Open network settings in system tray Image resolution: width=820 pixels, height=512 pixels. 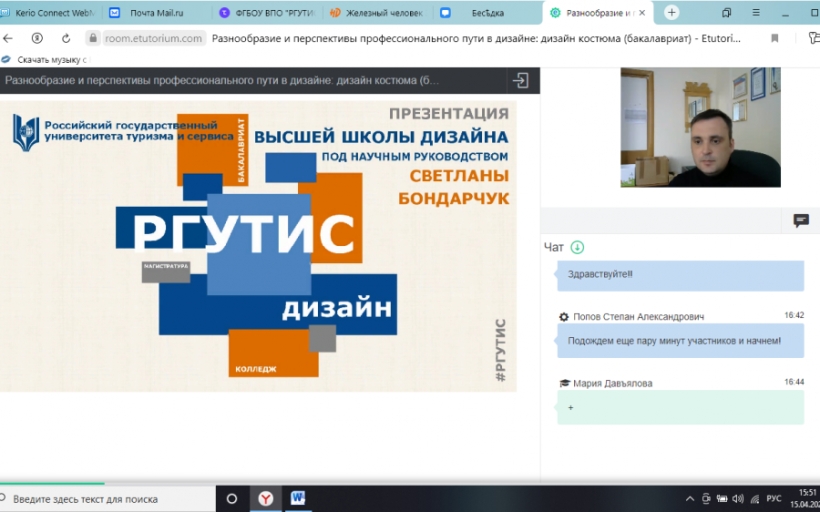coord(755,499)
